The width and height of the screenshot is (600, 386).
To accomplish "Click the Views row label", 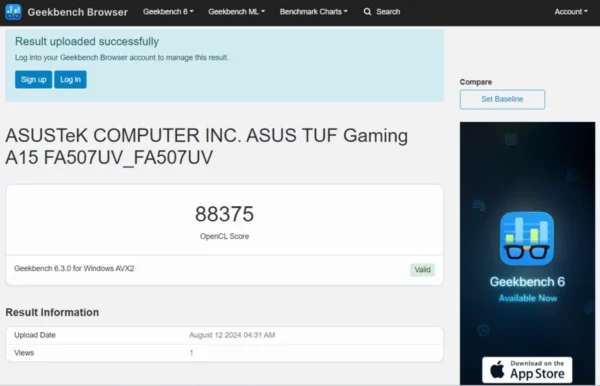I will (x=24, y=353).
